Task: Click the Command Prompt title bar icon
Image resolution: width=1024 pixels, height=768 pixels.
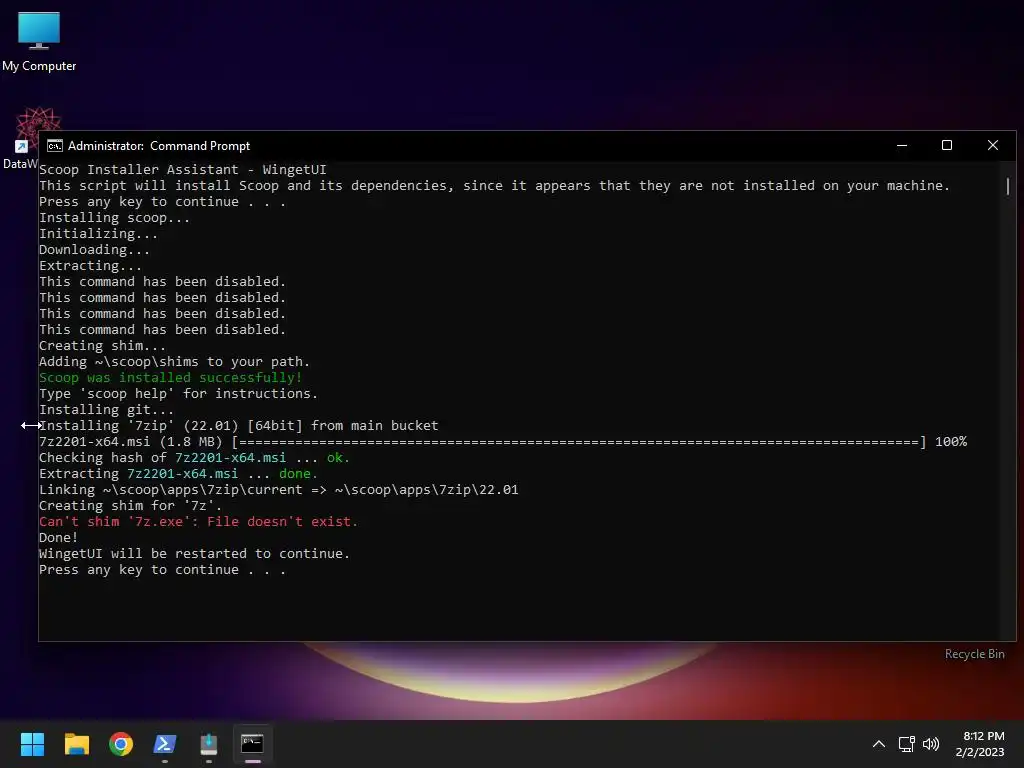Action: pyautogui.click(x=55, y=146)
